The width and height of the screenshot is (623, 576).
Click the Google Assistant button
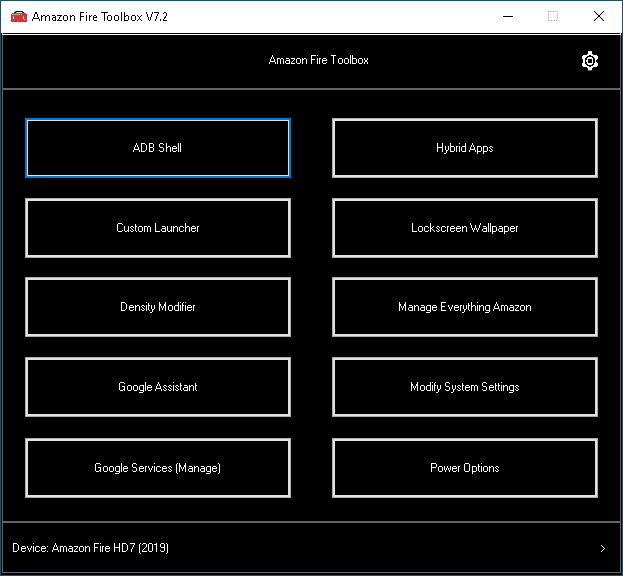[158, 387]
